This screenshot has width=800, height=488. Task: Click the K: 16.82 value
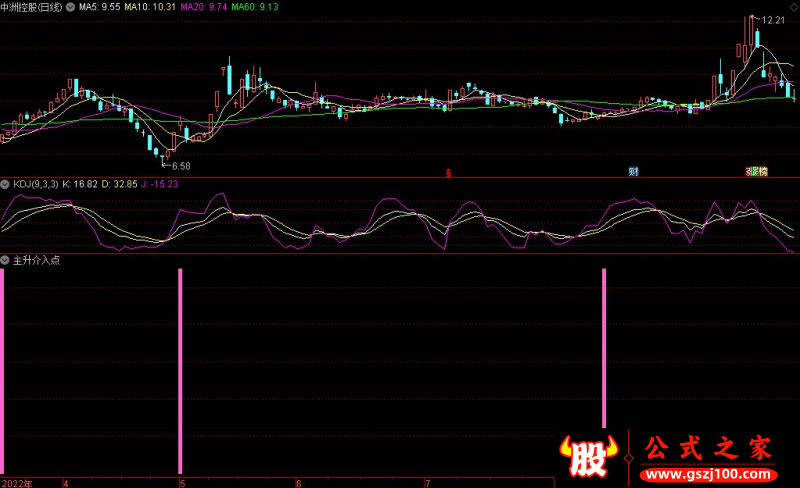(x=80, y=184)
